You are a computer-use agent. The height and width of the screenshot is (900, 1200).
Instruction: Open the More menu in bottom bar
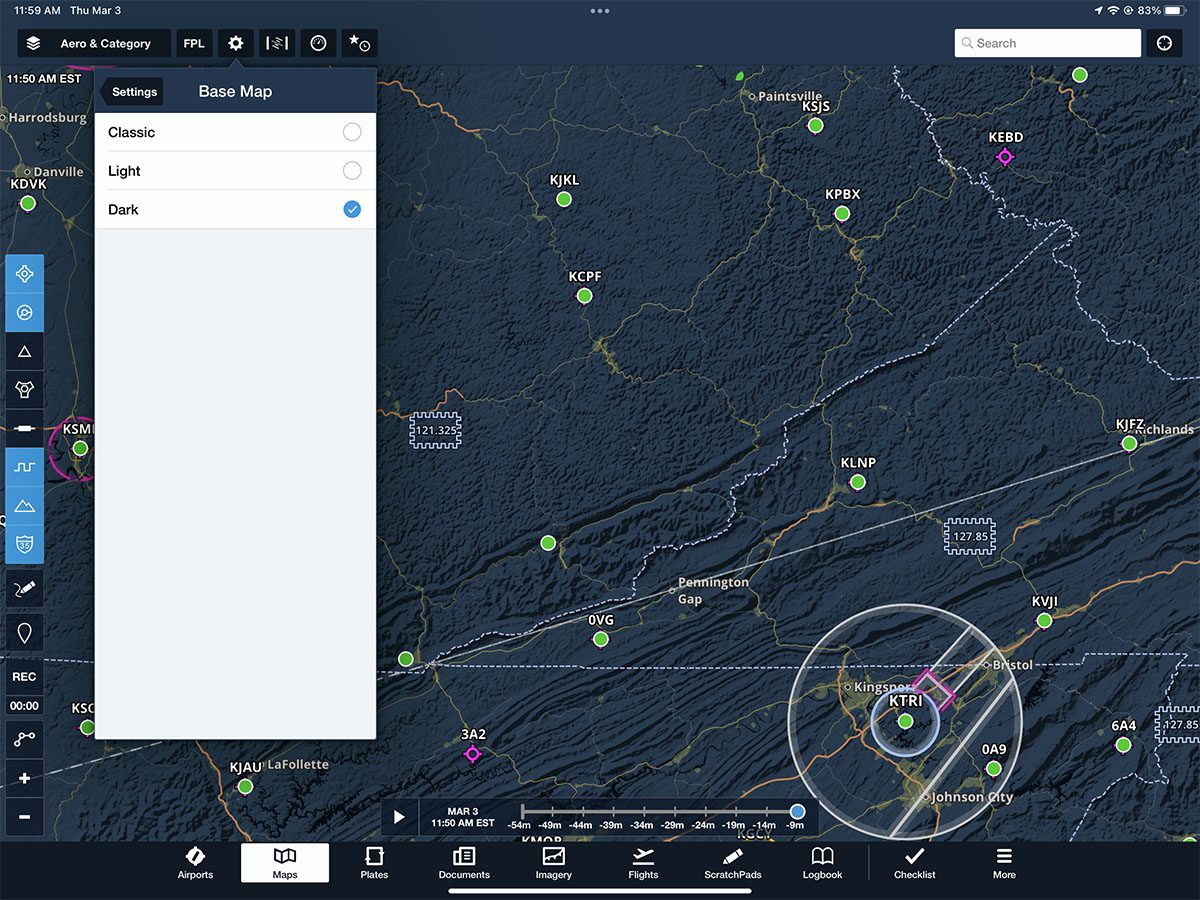click(1004, 863)
